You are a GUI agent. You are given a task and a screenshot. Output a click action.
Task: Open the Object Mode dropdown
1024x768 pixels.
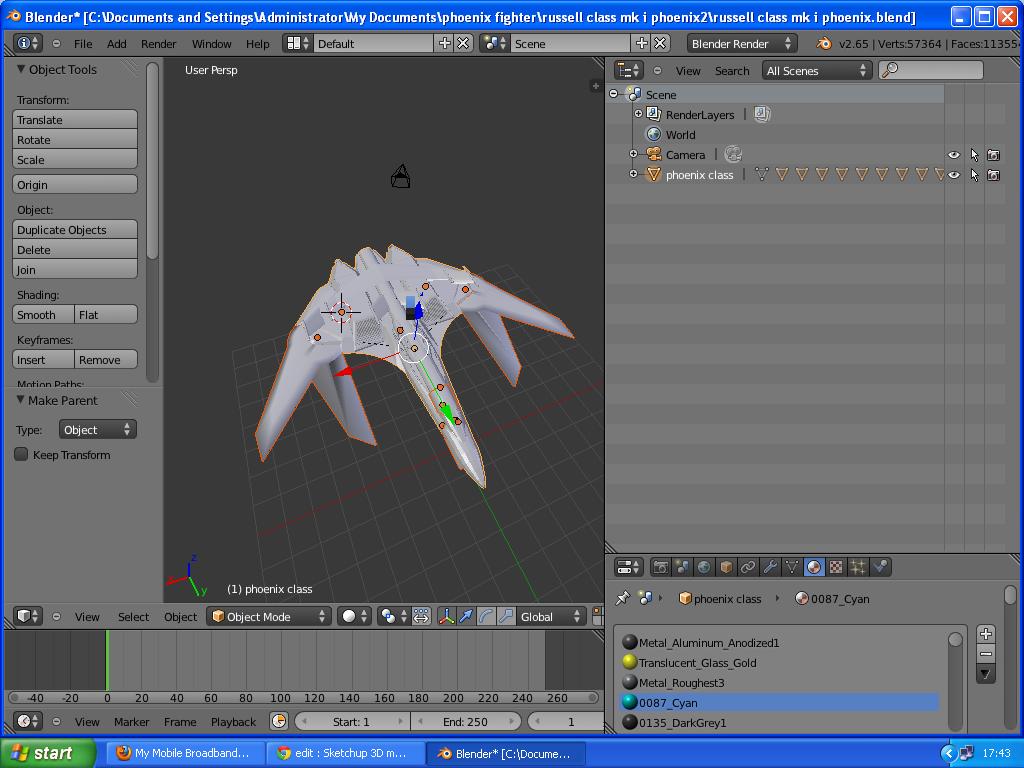point(266,617)
